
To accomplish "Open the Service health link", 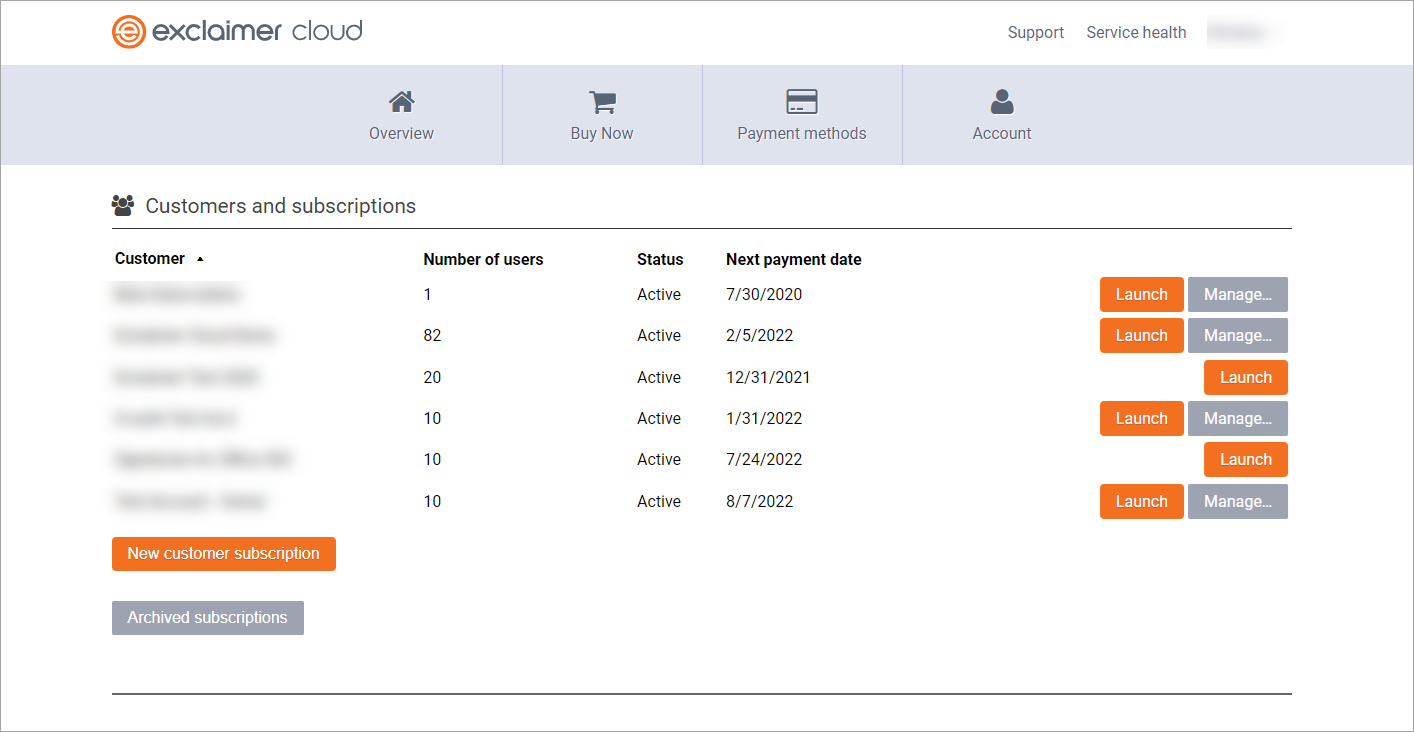I will coord(1136,33).
